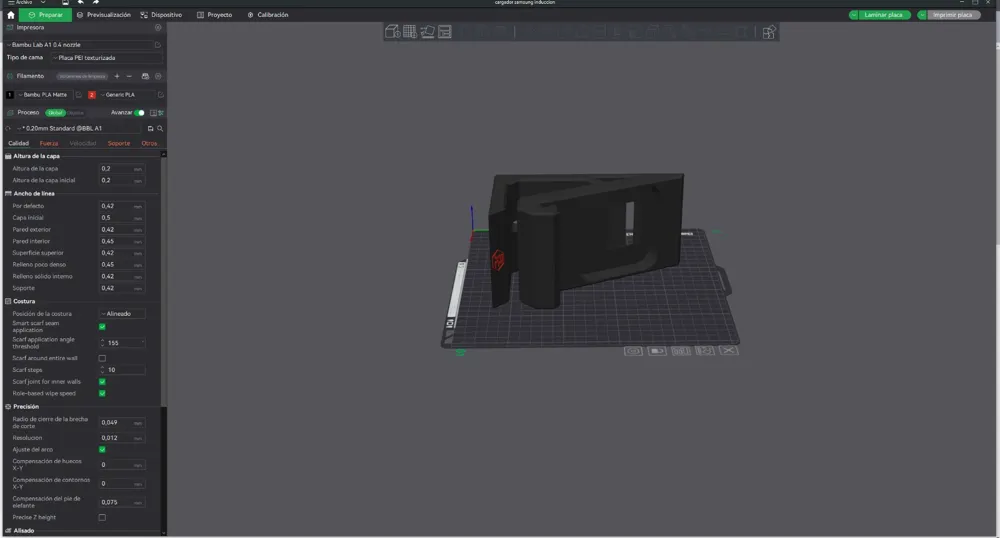Undo the last action
1000x538 pixels.
coord(80,3)
